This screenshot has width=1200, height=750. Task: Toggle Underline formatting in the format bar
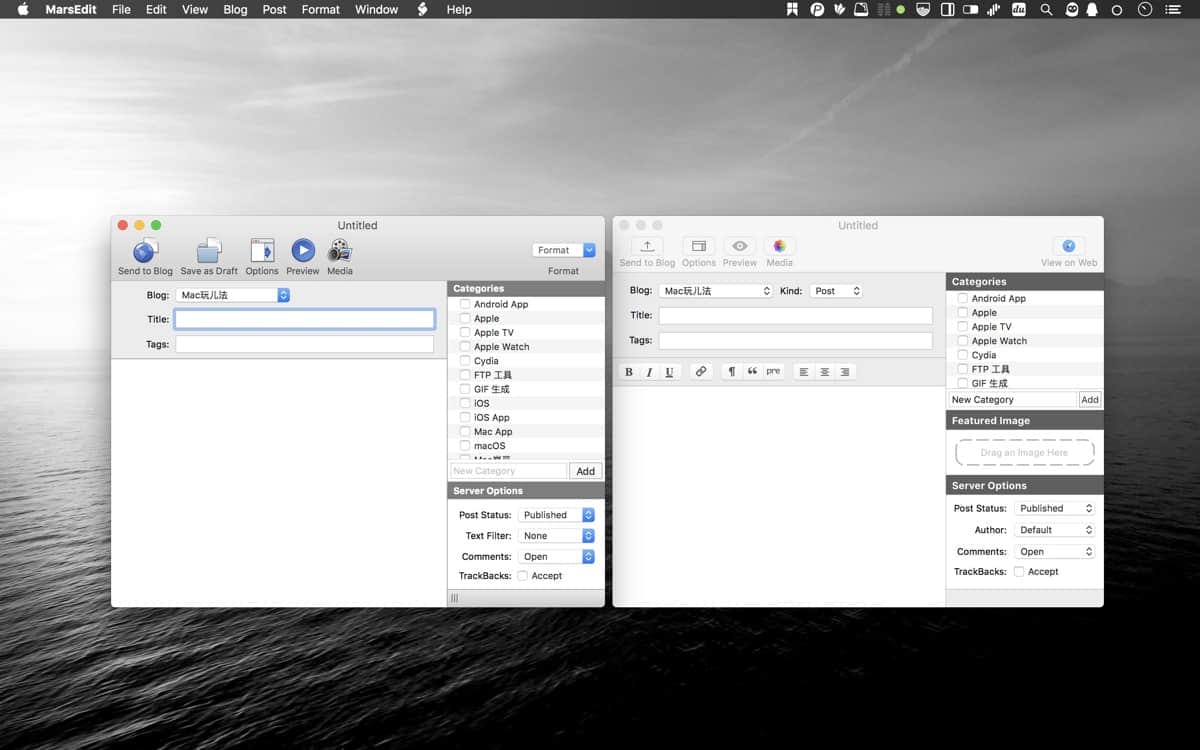click(669, 372)
